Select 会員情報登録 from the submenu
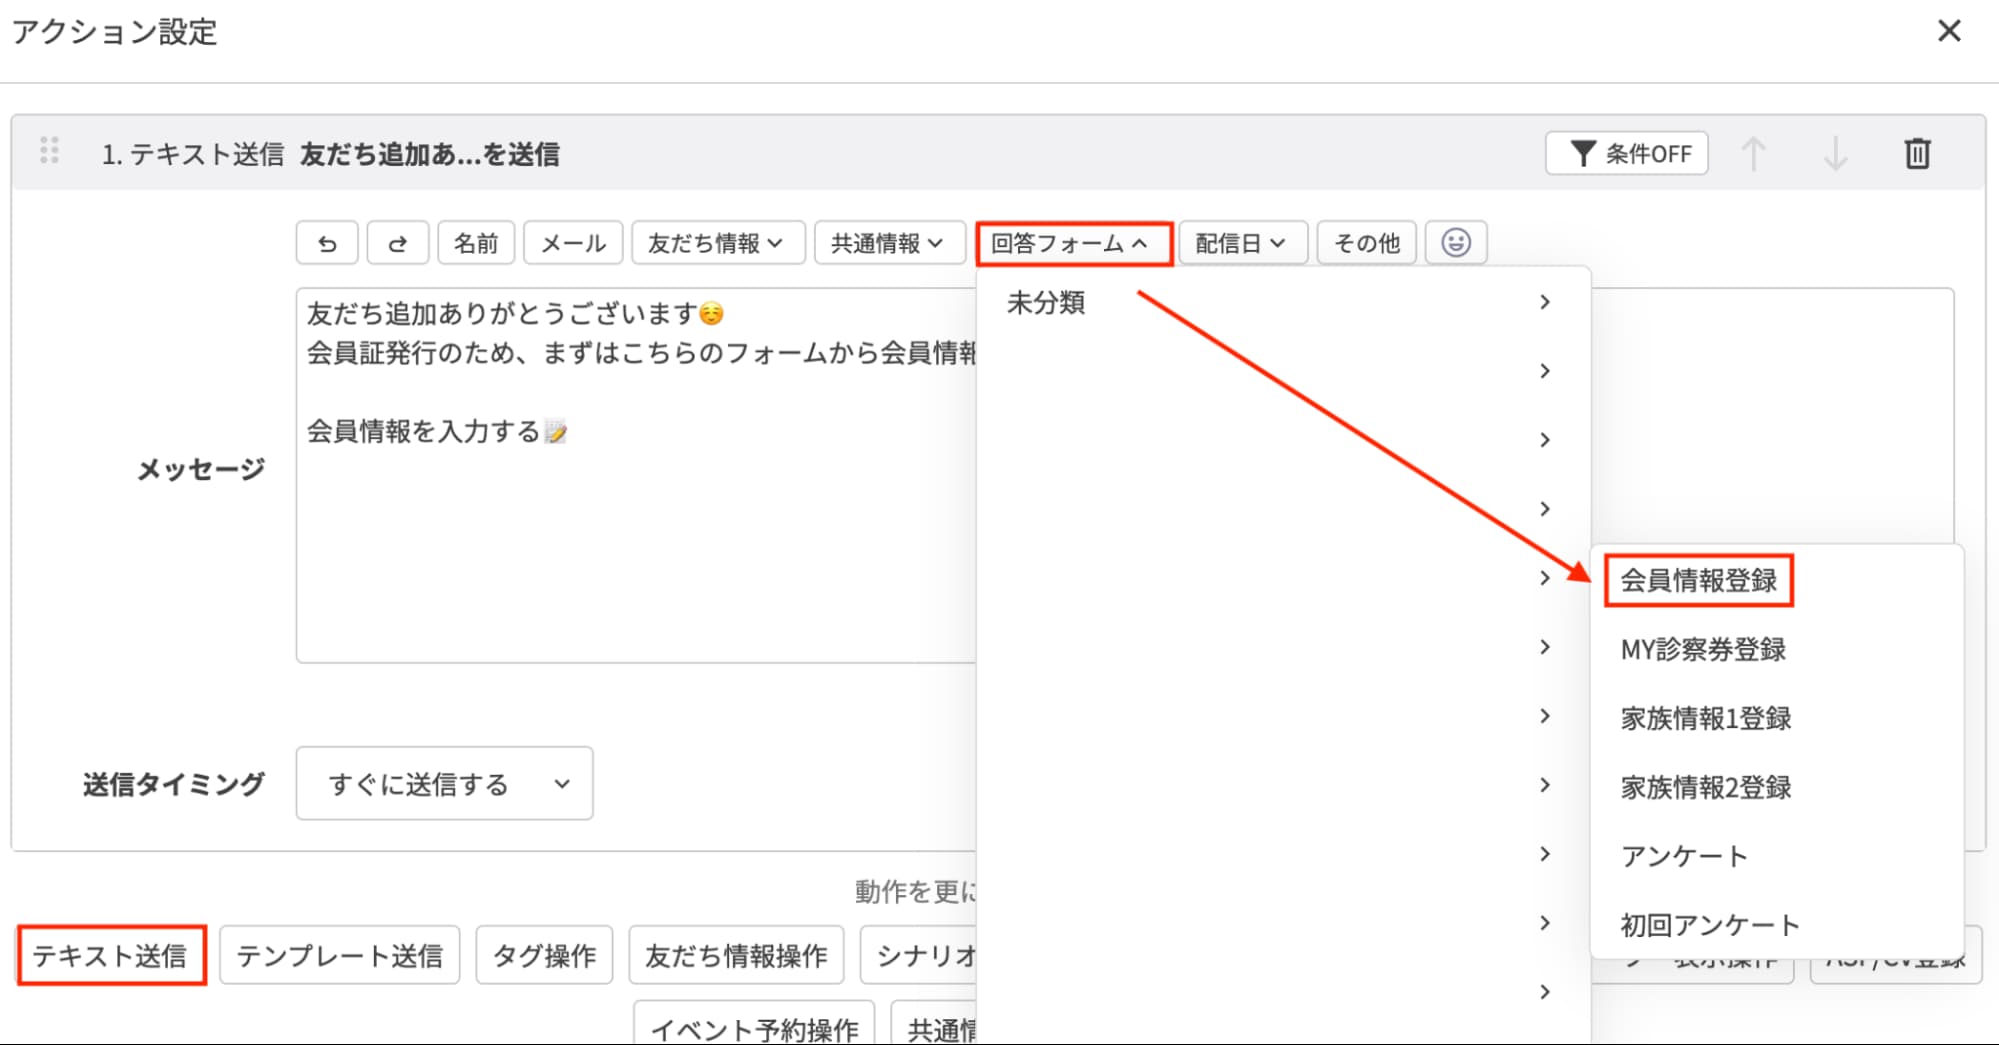 [x=1698, y=581]
